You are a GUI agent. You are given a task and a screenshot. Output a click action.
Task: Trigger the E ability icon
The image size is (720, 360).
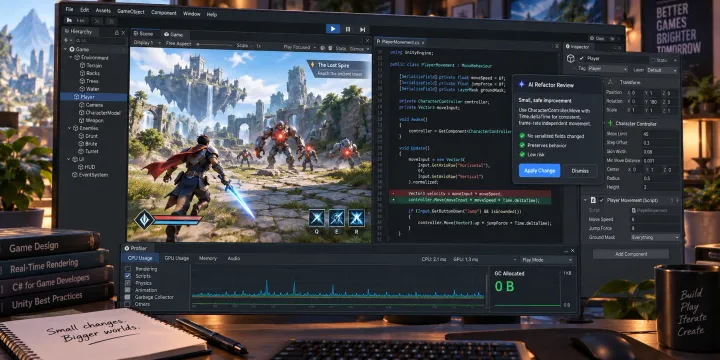[337, 218]
